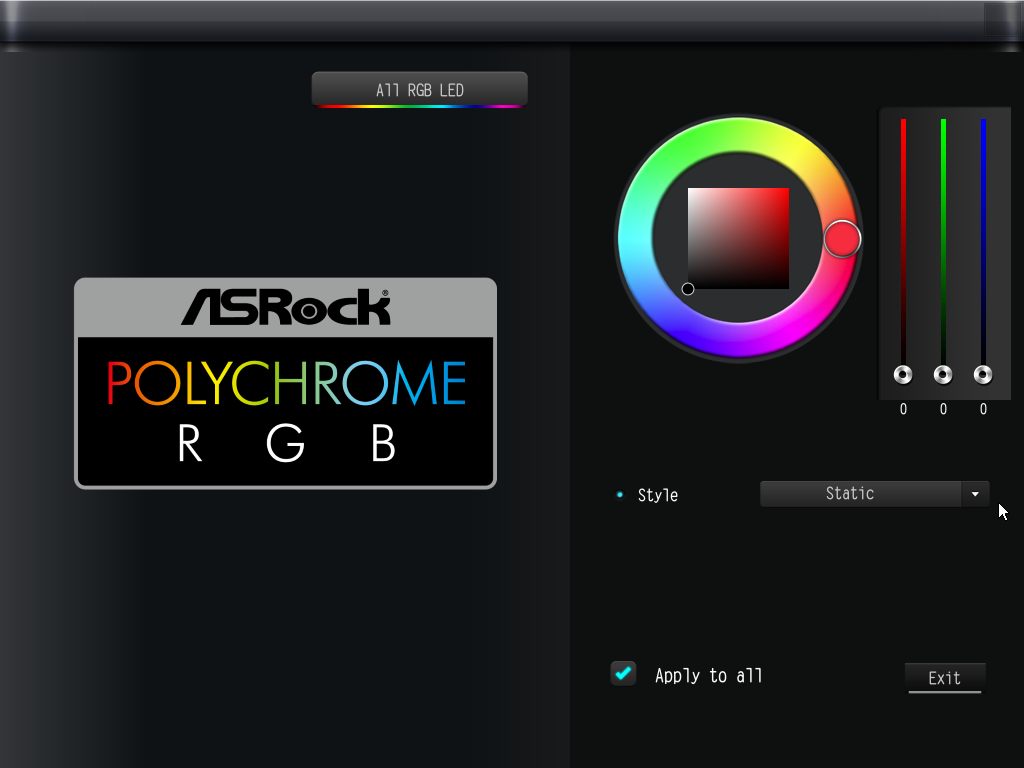Screen dimensions: 1024x768
Task: Click the blue slider value 0
Action: [983, 409]
